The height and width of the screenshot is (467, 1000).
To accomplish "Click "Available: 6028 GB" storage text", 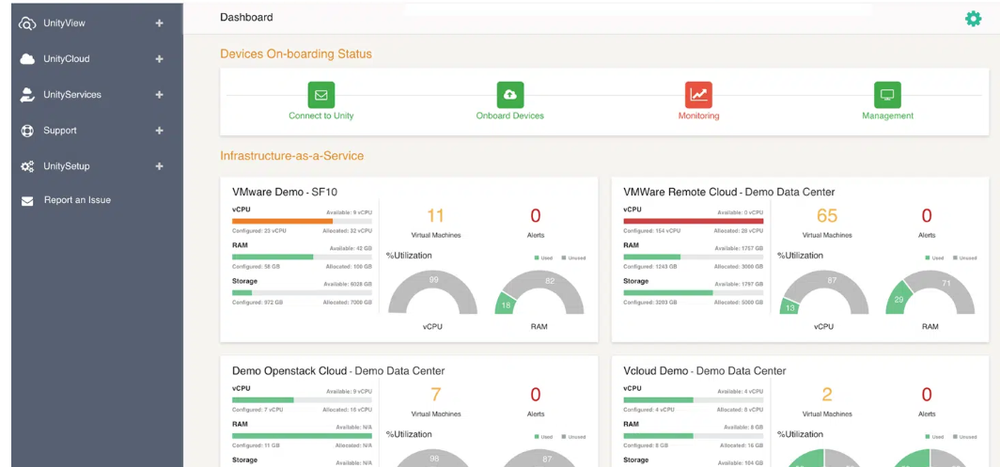I will point(348,284).
